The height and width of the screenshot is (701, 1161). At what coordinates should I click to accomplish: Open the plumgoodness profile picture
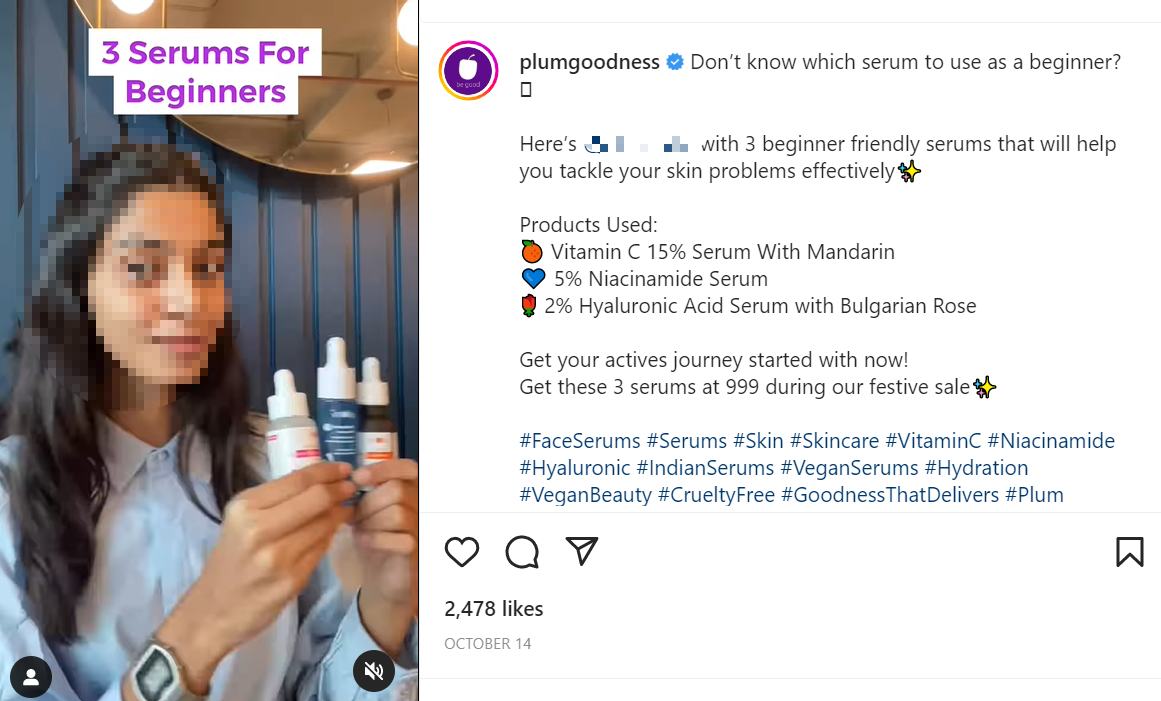pos(469,71)
